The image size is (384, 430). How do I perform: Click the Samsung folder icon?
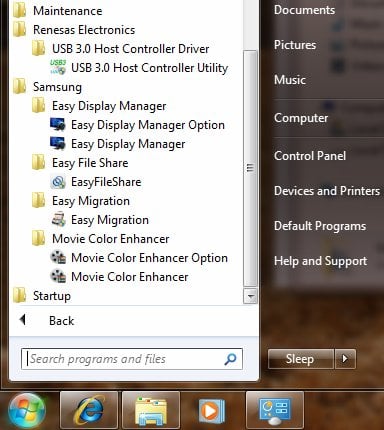[x=19, y=87]
